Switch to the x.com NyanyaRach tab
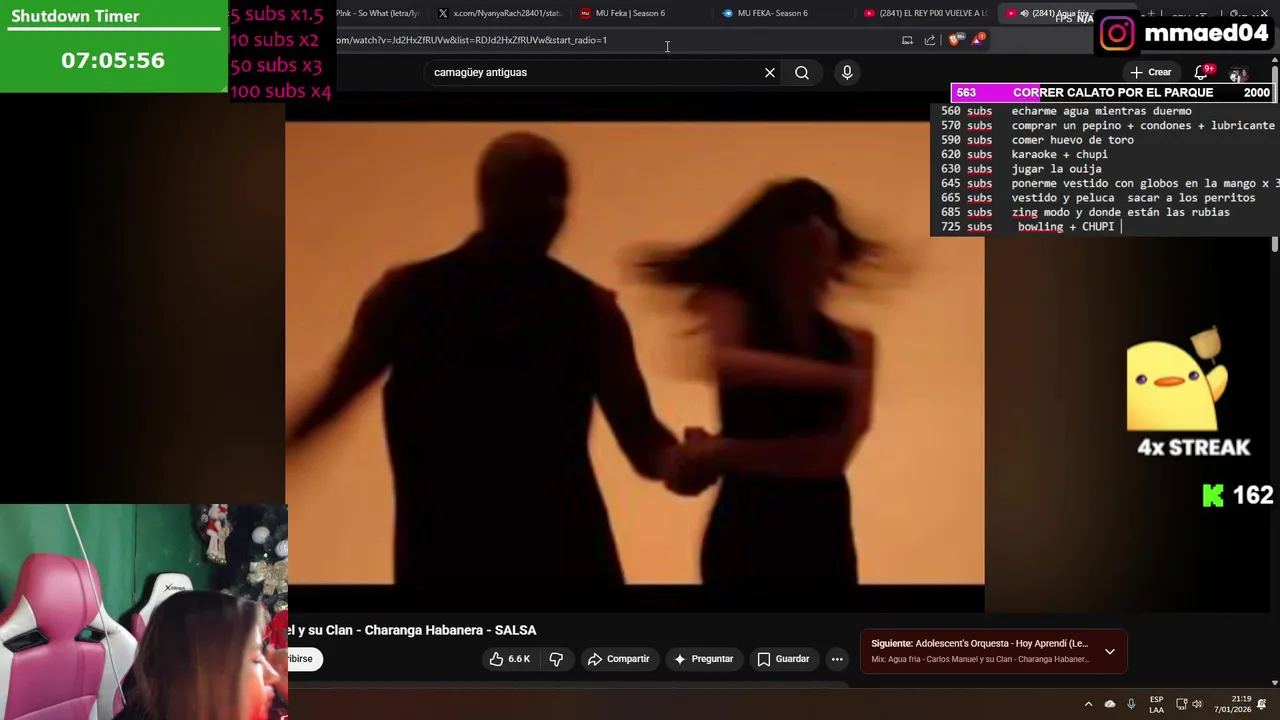This screenshot has height=720, width=1280. point(501,13)
